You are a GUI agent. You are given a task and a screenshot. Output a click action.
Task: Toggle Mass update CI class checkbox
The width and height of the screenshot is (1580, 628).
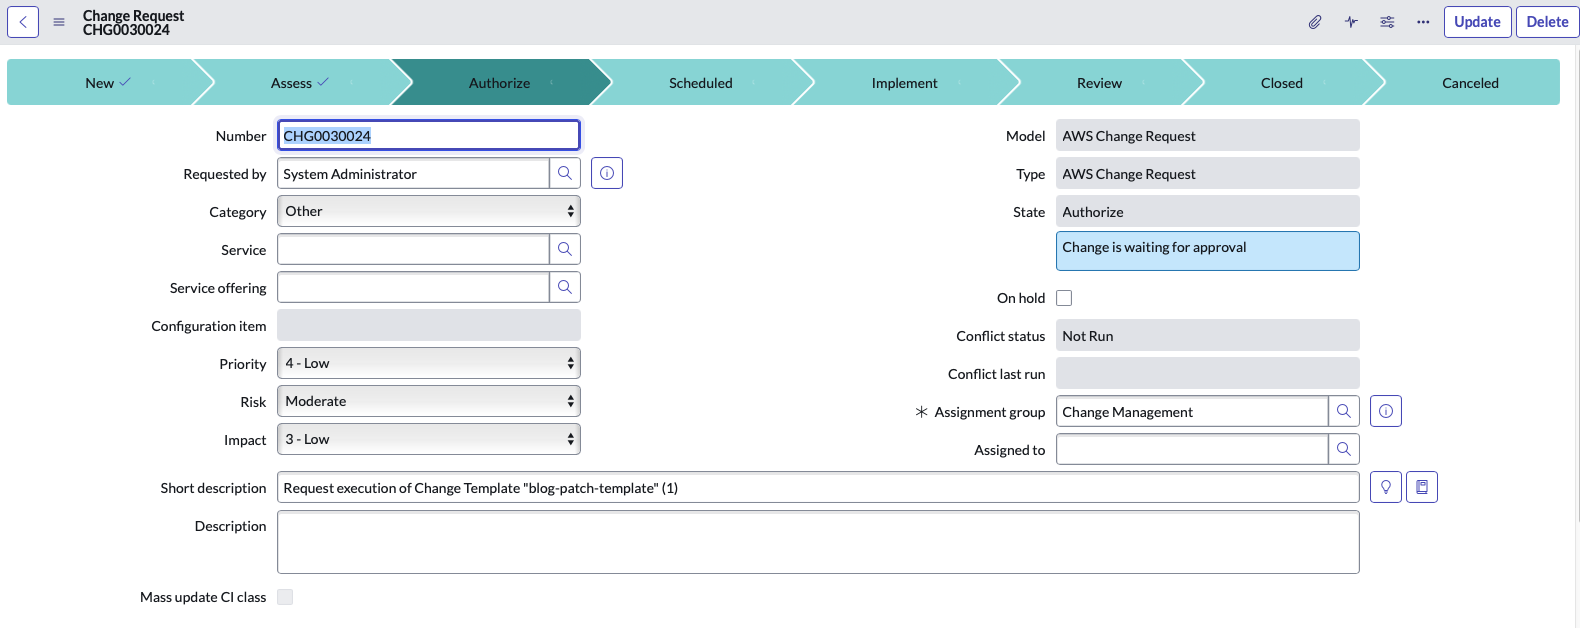tap(285, 597)
